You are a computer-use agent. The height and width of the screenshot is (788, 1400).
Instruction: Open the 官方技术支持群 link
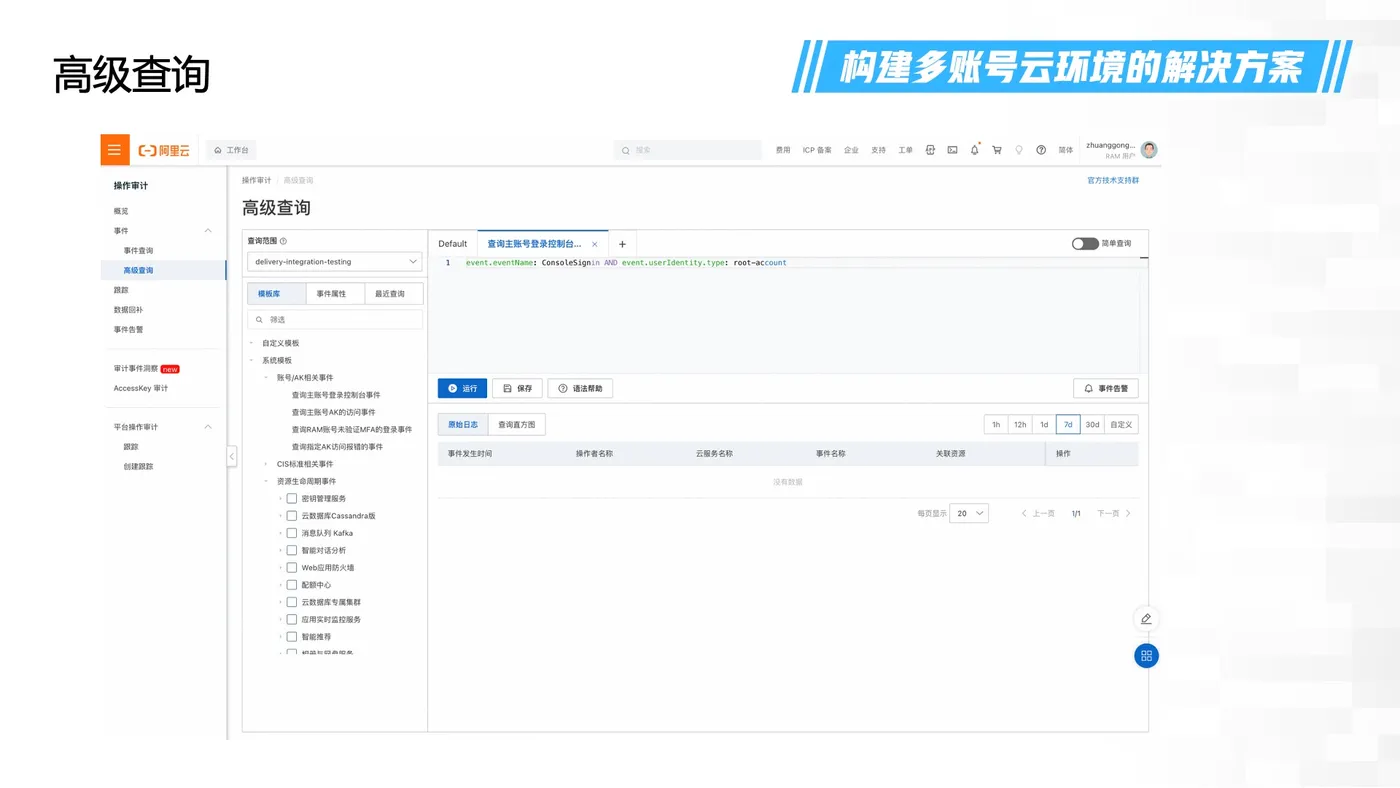(1113, 181)
